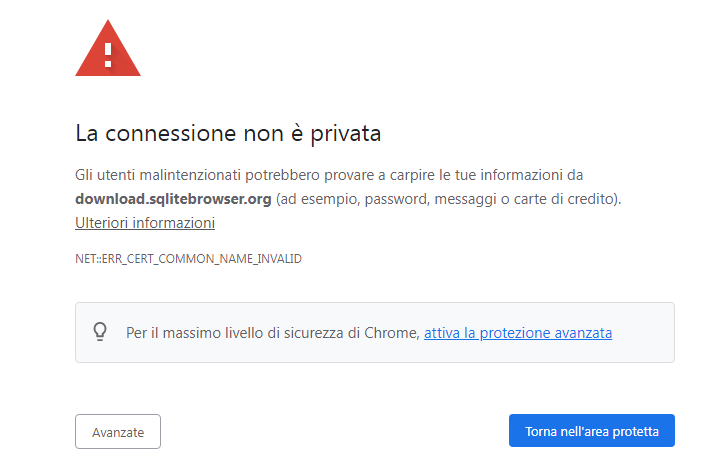Click the lightbulb security tip icon
This screenshot has height=470, width=725.
coord(100,332)
